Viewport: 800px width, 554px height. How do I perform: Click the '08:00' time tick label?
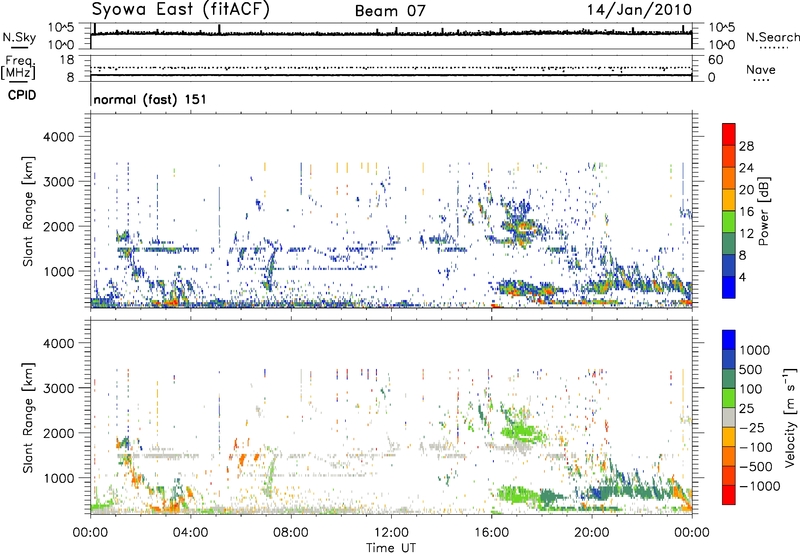pyautogui.click(x=291, y=533)
